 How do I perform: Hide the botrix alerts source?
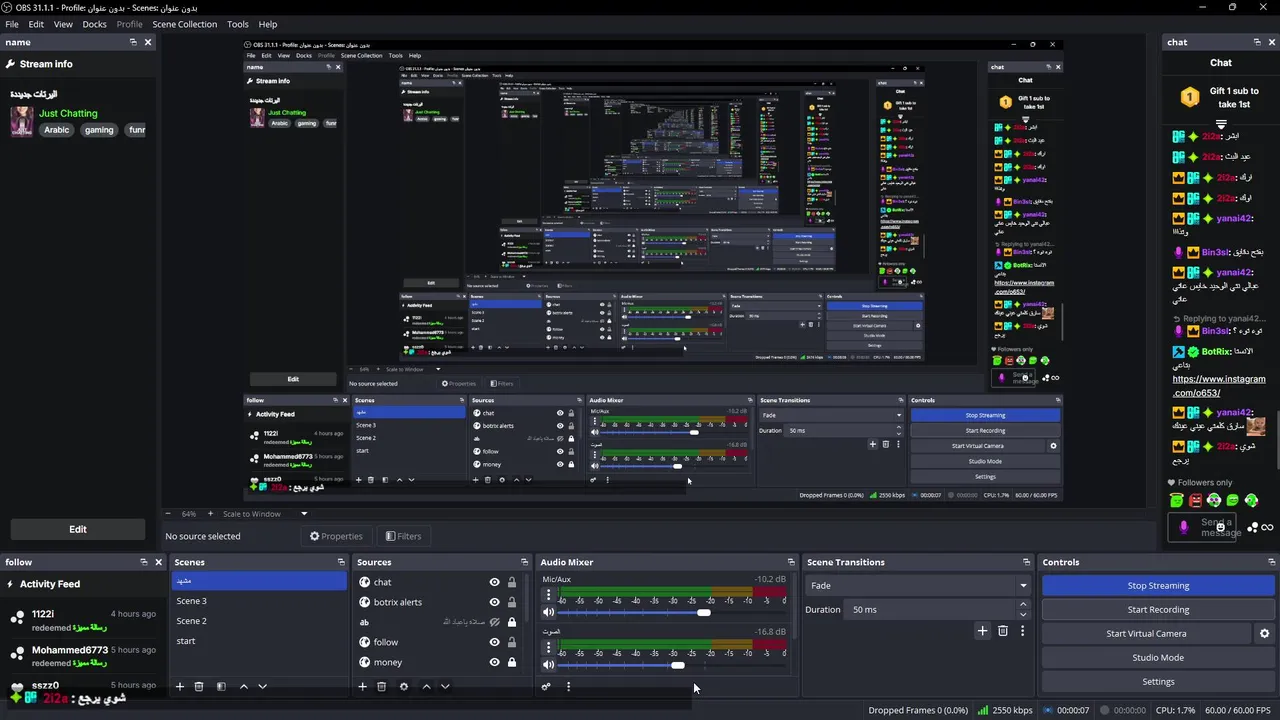[x=494, y=602]
